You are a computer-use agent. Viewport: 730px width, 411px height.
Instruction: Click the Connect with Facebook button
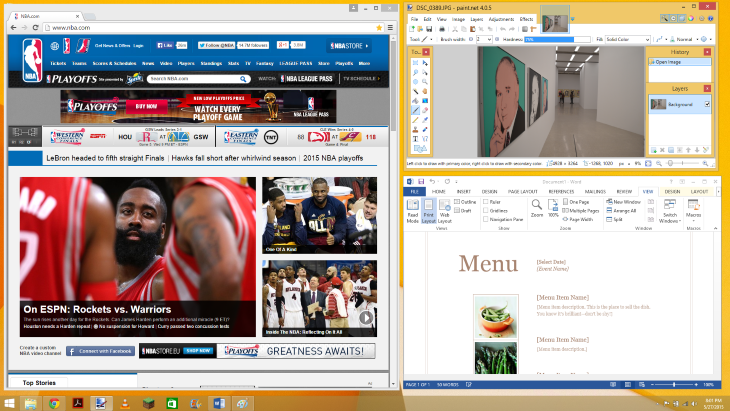[100, 351]
